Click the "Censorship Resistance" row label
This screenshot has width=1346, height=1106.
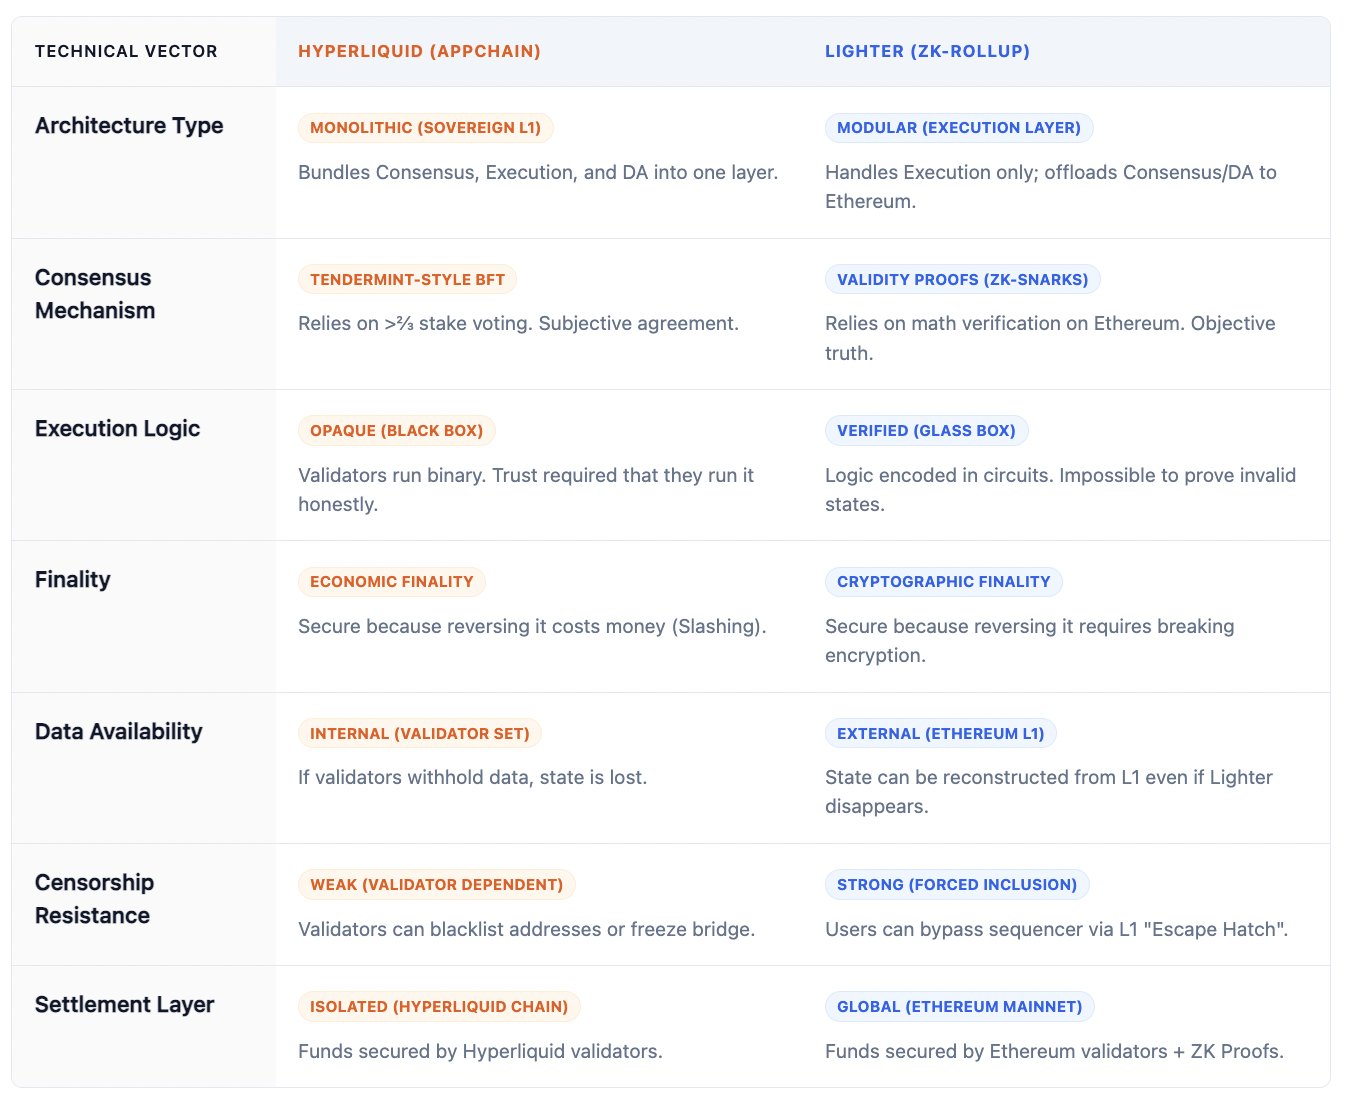(x=94, y=899)
